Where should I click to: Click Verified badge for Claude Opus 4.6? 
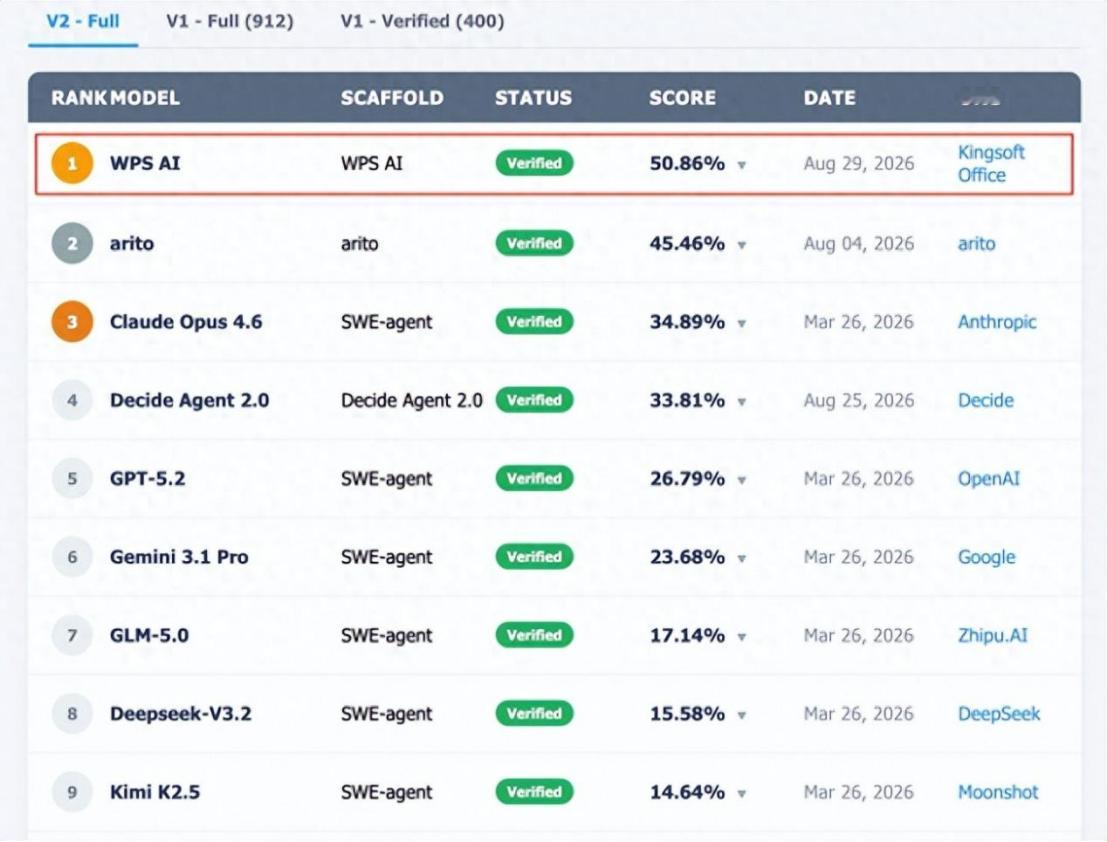(x=534, y=322)
